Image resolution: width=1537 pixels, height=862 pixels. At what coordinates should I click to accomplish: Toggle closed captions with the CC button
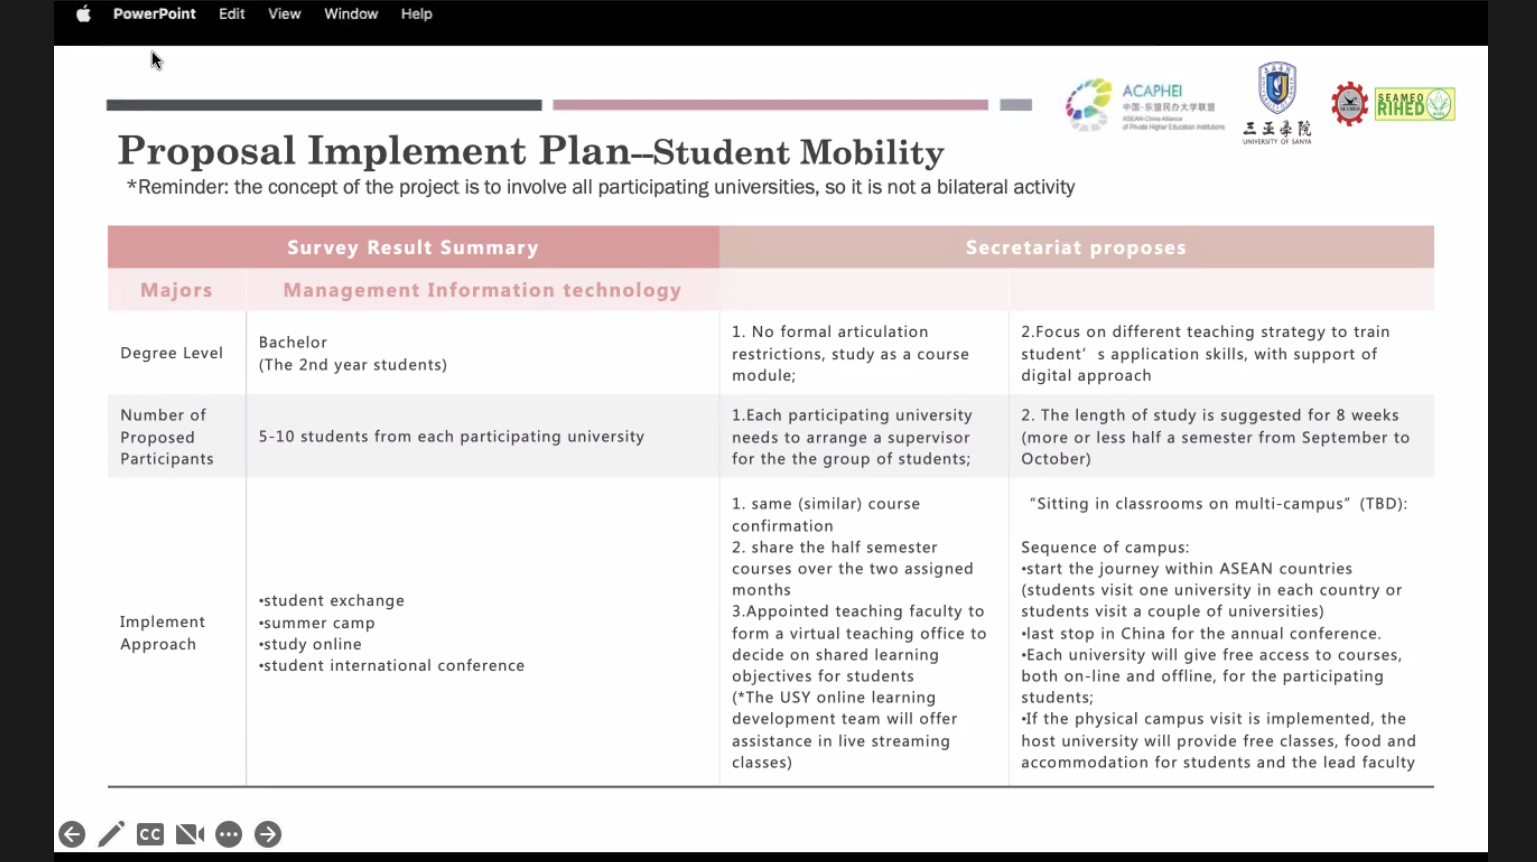click(150, 834)
